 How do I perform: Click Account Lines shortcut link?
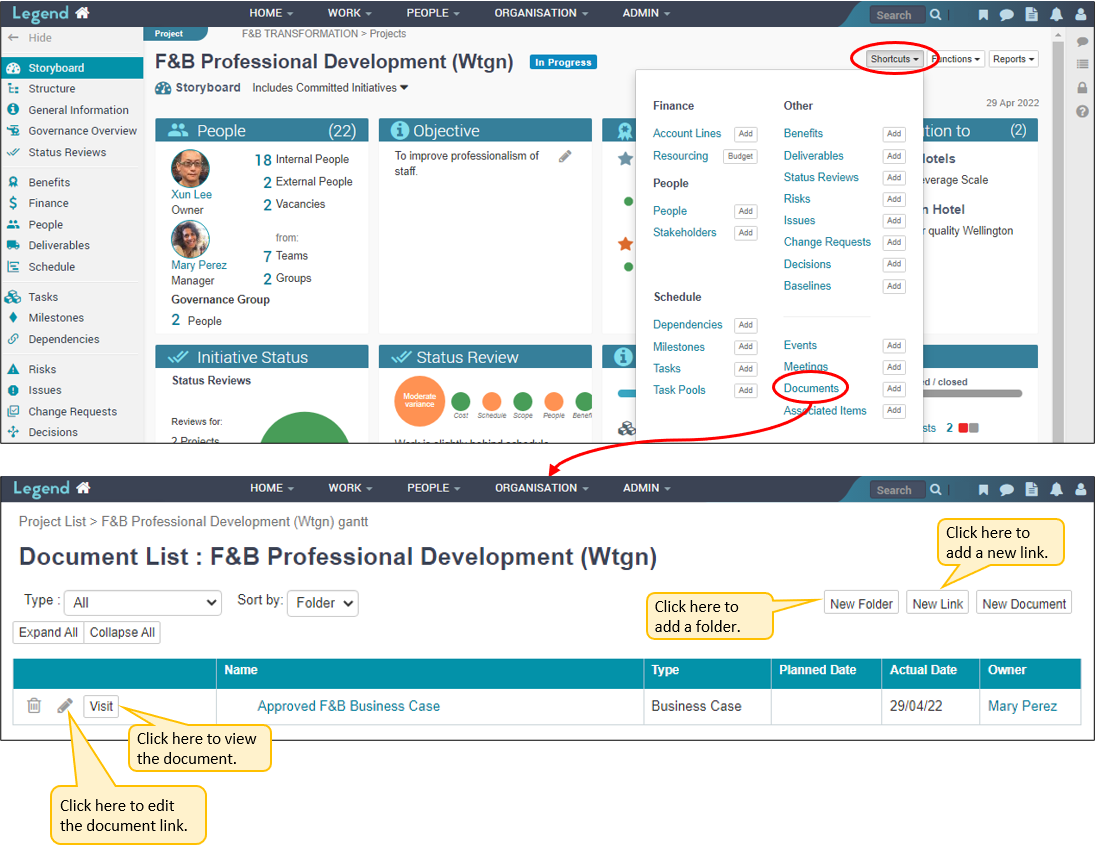click(x=686, y=133)
